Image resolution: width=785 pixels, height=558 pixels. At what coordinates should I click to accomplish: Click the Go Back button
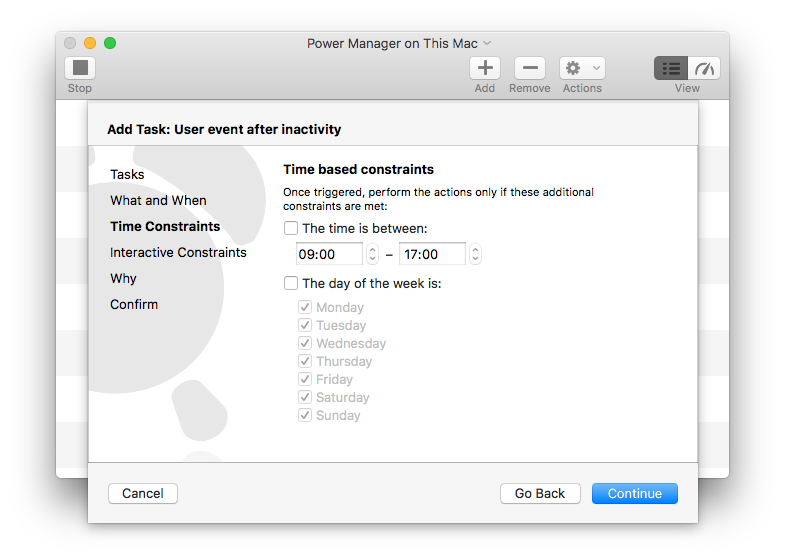[540, 493]
